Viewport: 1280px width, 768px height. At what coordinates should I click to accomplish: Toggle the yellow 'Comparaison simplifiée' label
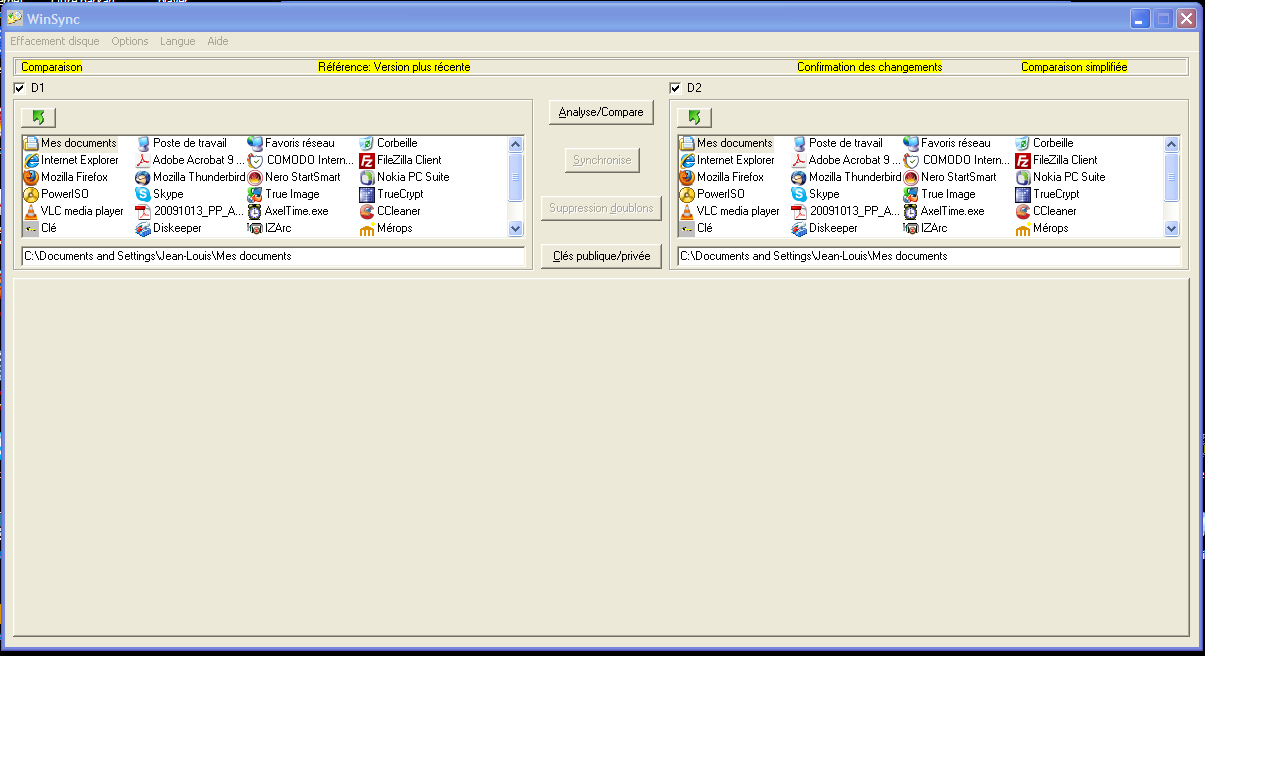pos(1073,67)
